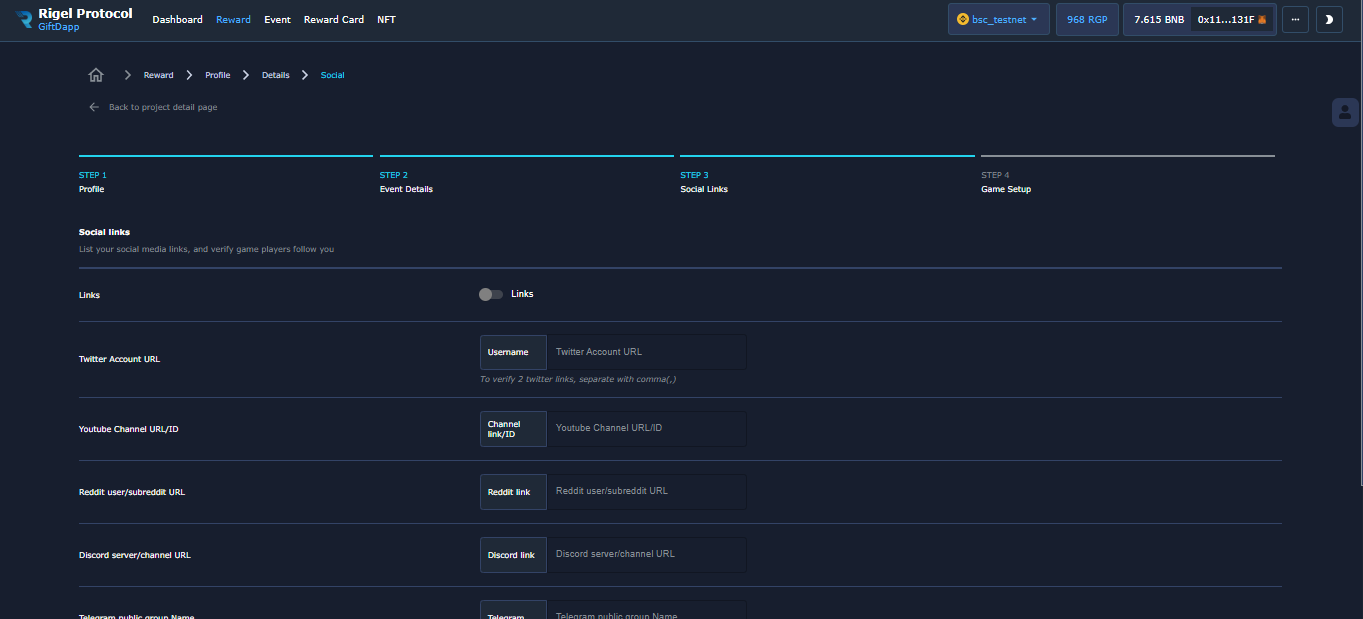The height and width of the screenshot is (619, 1363).
Task: Go to the Event nav item
Action: coord(277,20)
